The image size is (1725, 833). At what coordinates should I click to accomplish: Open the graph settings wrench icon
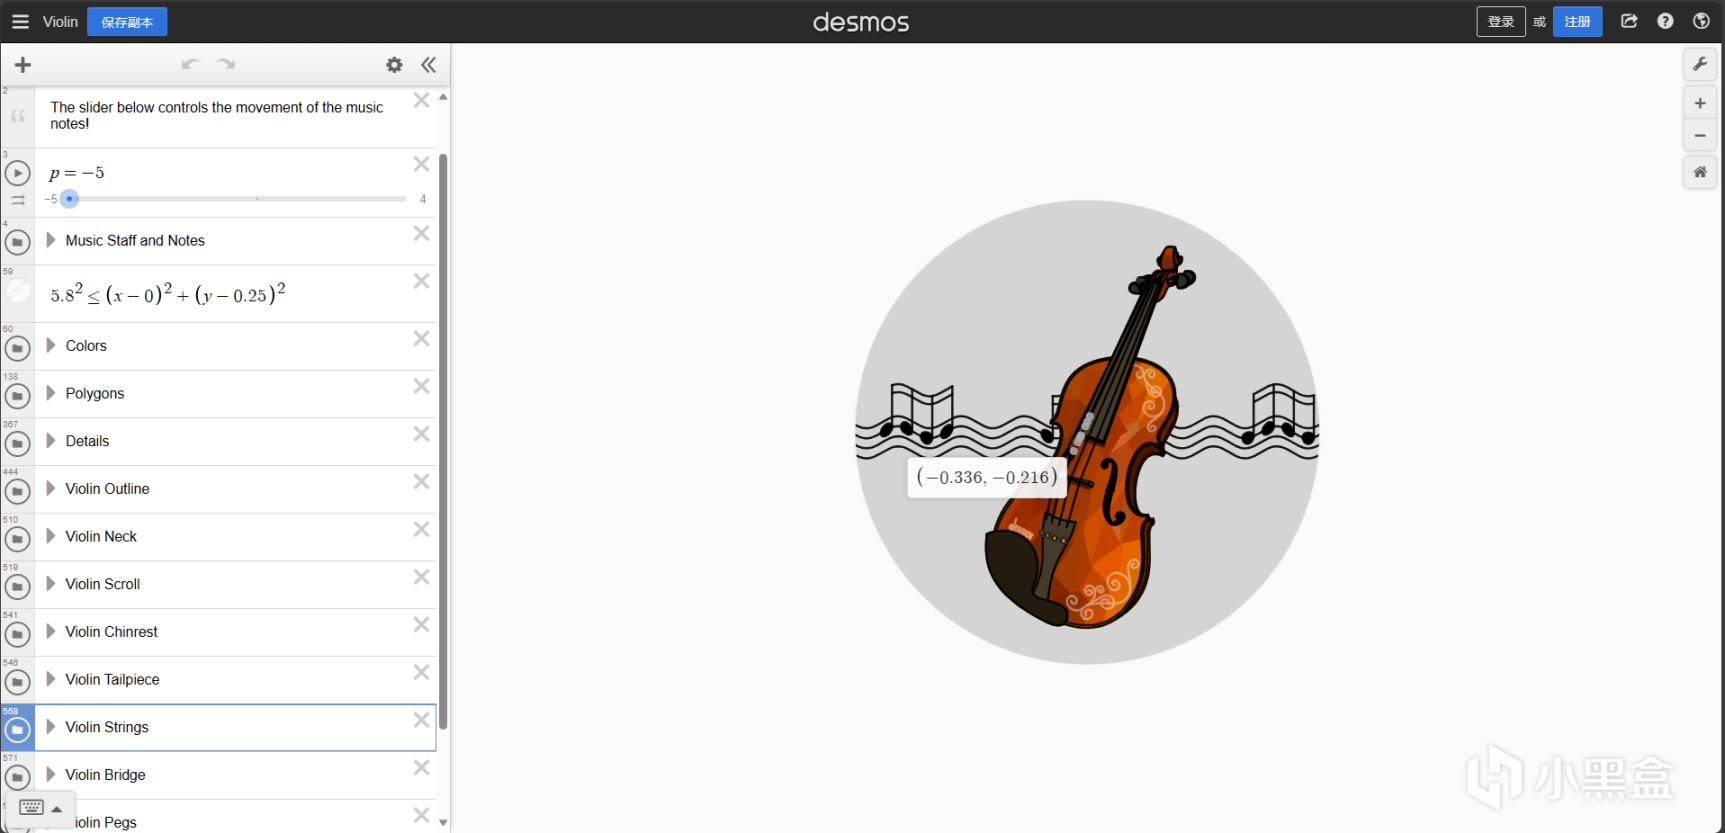(x=1700, y=64)
